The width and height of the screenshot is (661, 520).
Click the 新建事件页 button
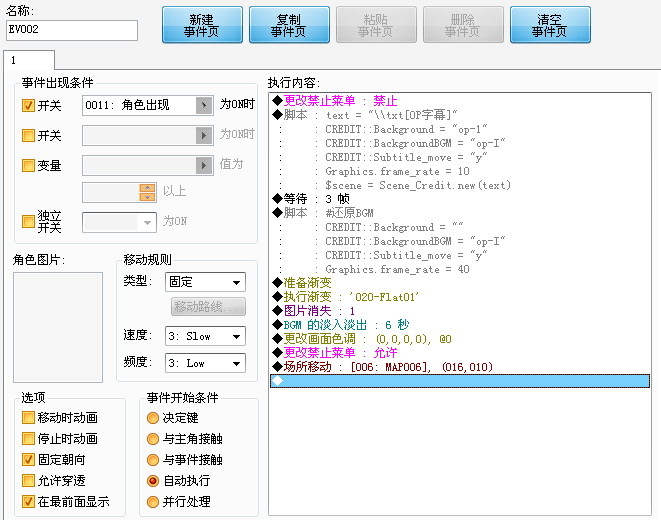[202, 25]
